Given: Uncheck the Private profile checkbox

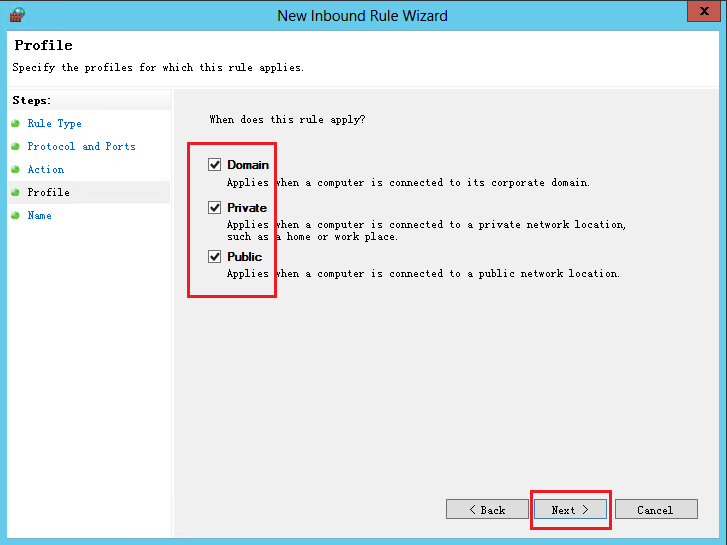Looking at the screenshot, I should click(214, 207).
